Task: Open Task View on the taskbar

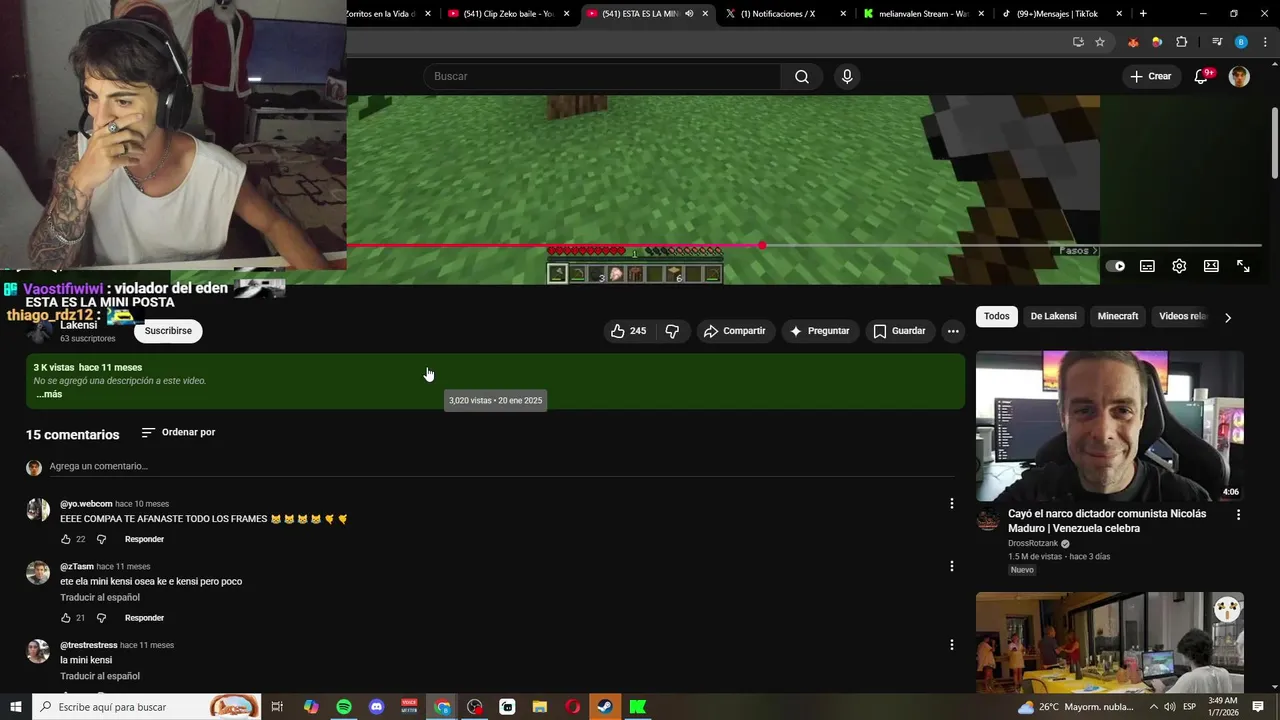Action: pos(278,707)
